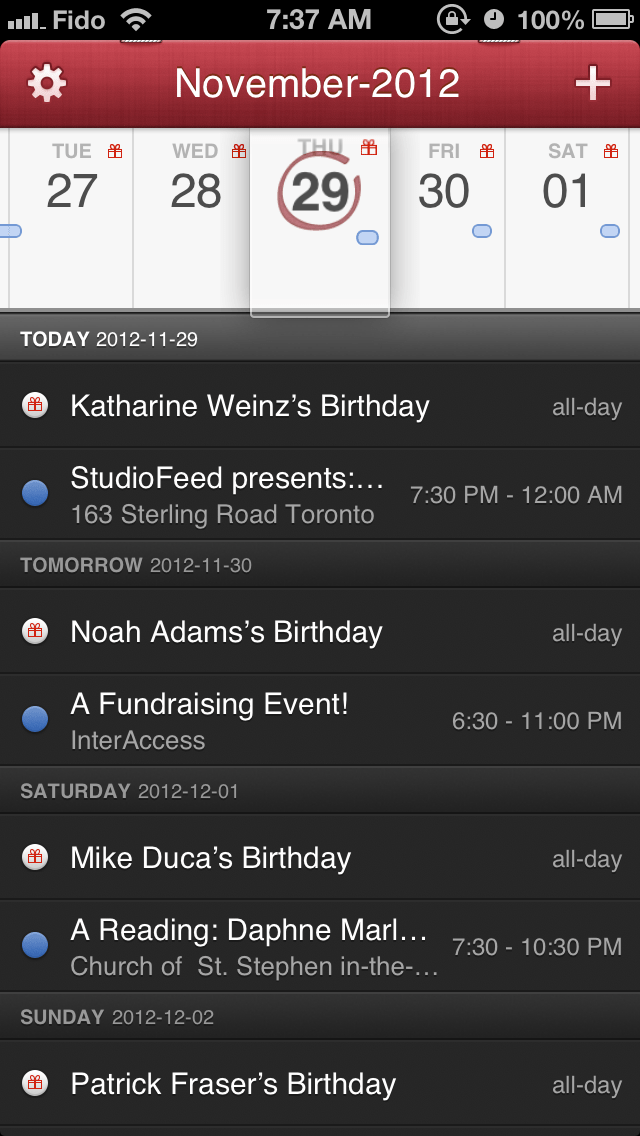Tap the gift icon beside Mike Duca's Birthday
Screen dimensions: 640x1136
(x=35, y=858)
